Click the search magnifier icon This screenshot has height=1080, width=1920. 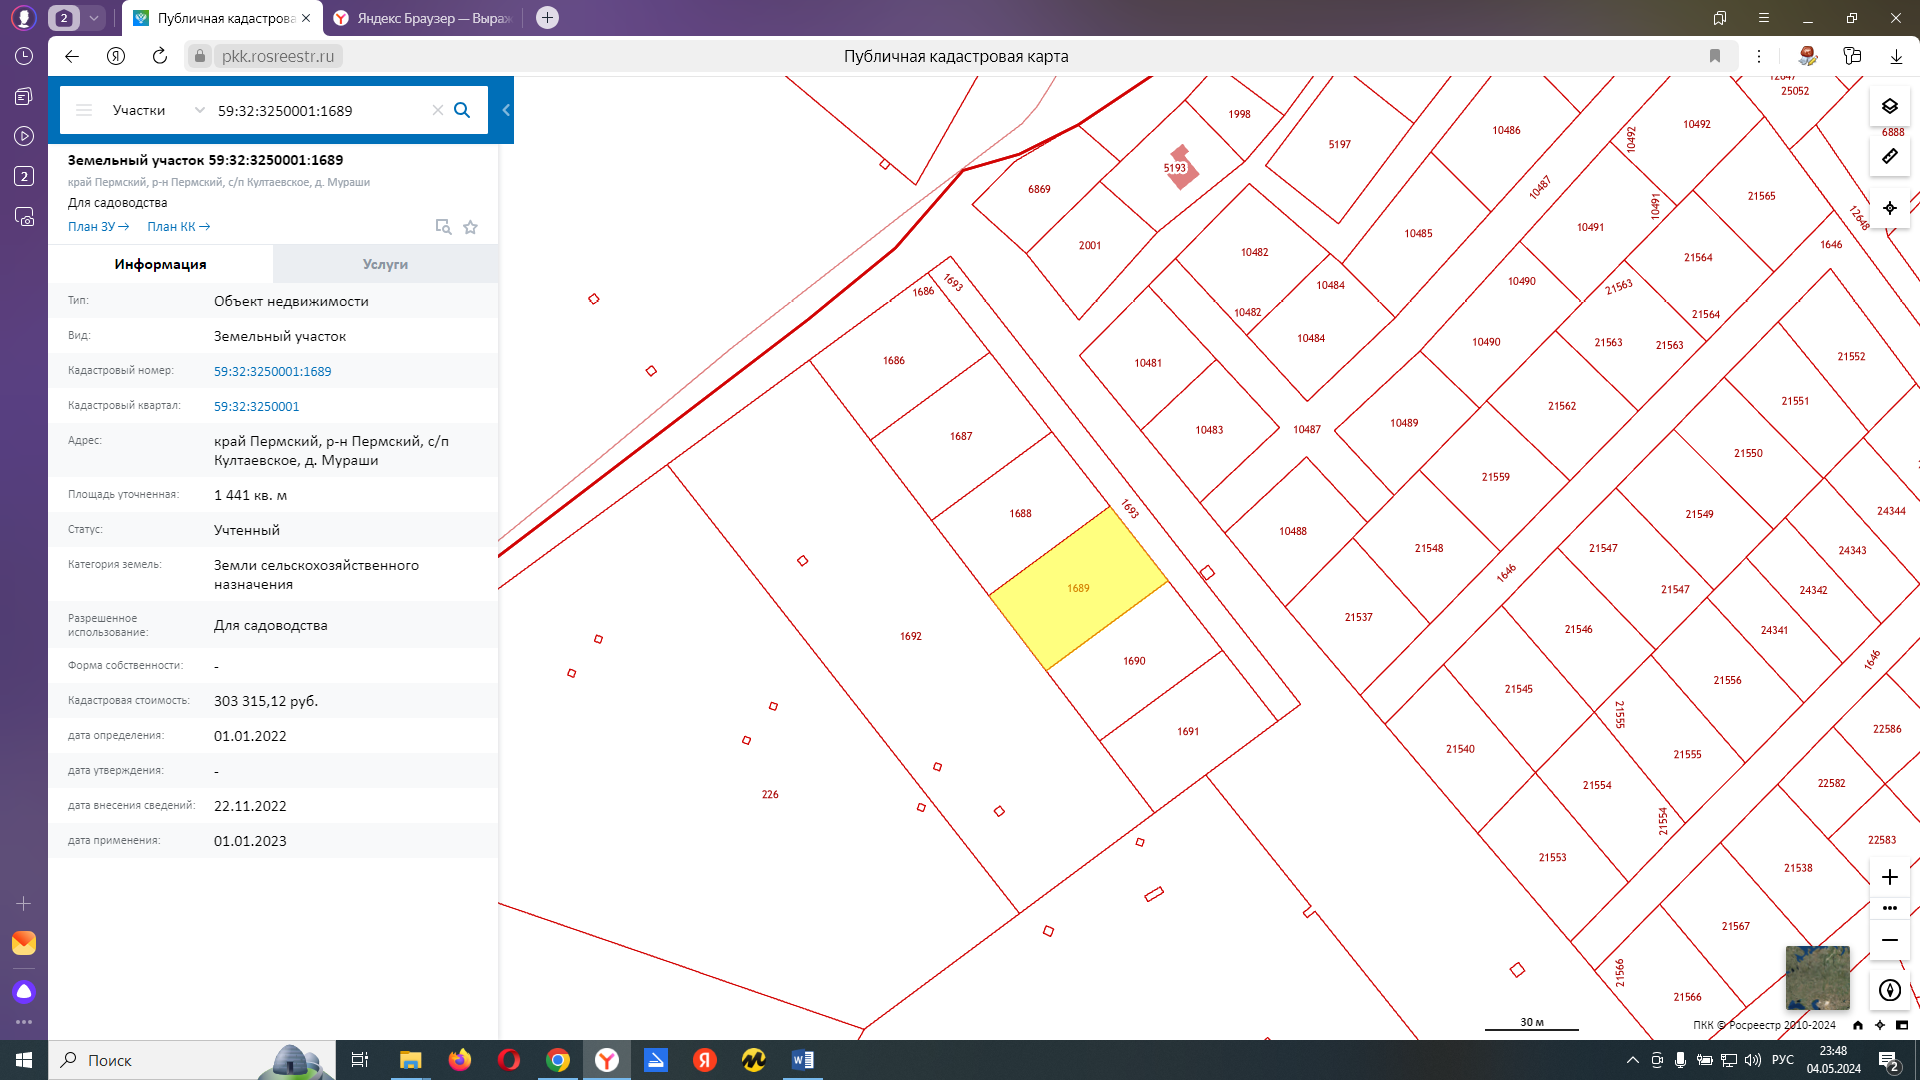pos(462,110)
